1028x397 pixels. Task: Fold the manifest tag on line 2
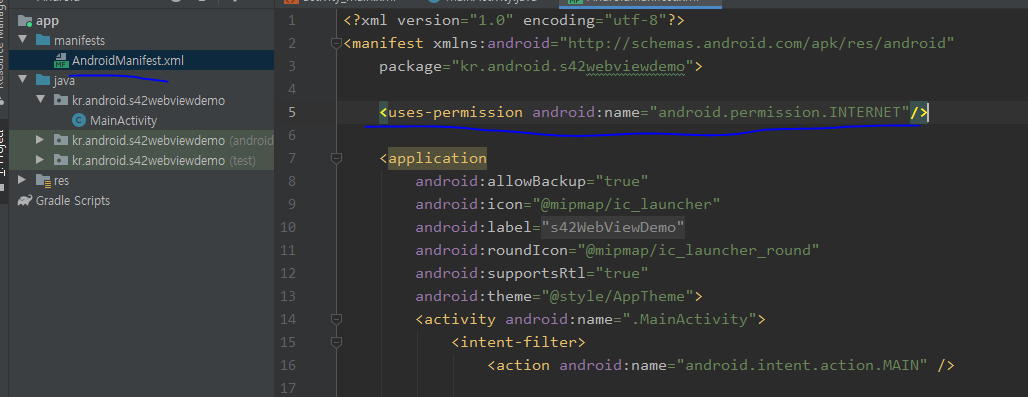pyautogui.click(x=337, y=44)
